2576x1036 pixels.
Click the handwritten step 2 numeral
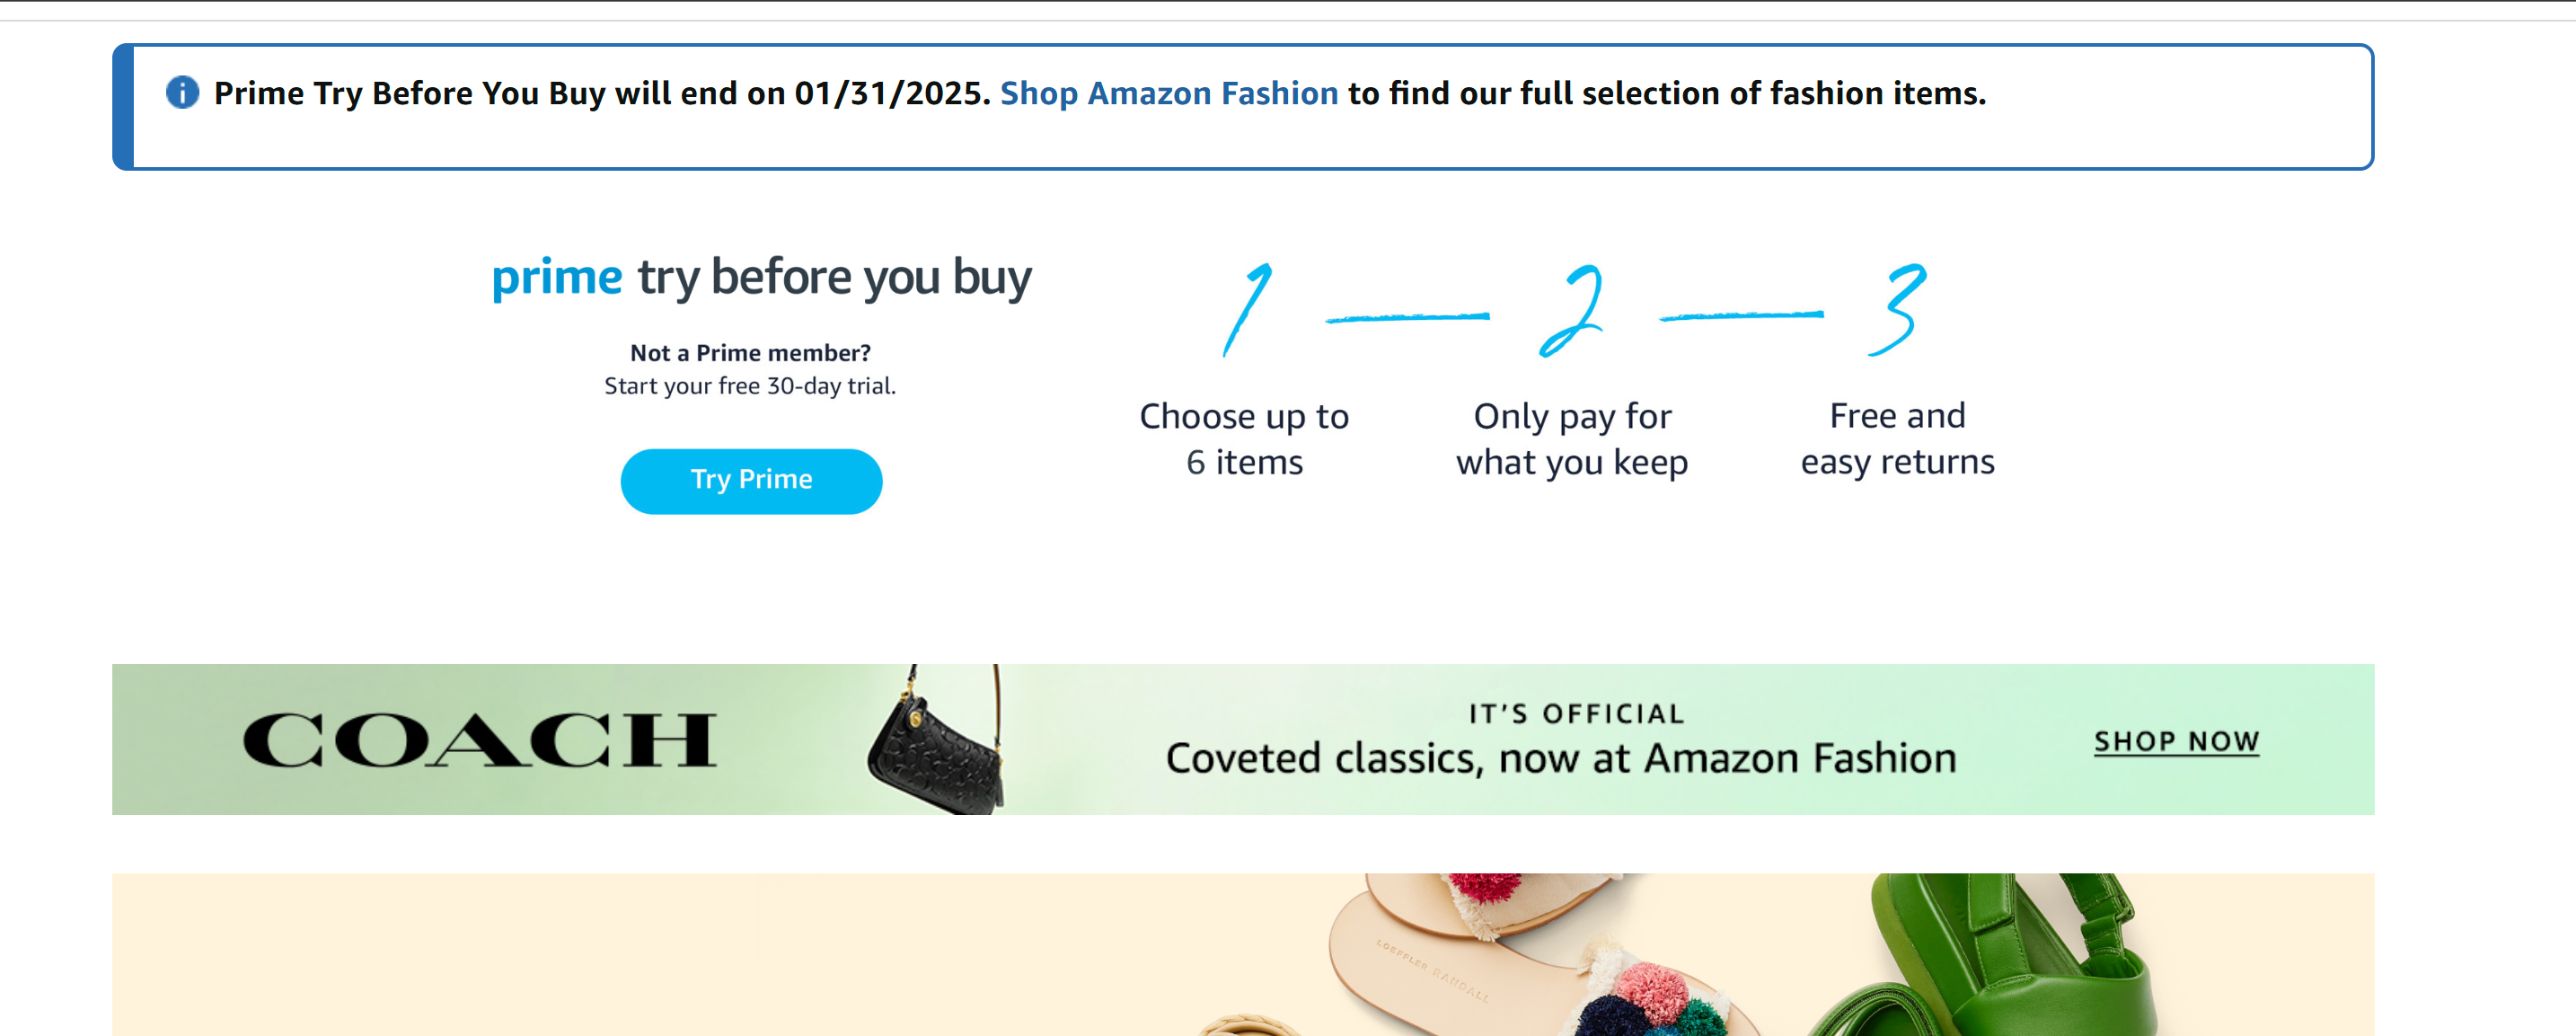1572,310
